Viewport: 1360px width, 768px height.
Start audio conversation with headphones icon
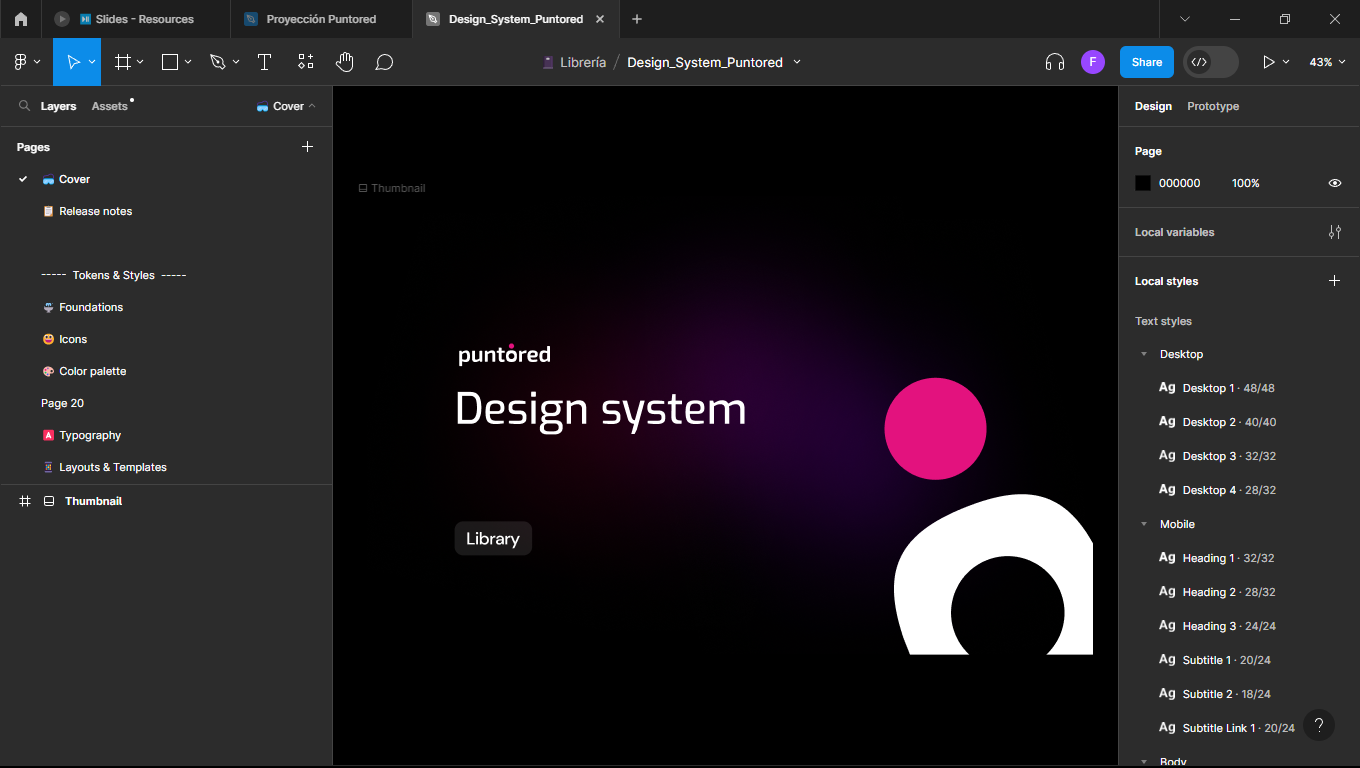tap(1054, 62)
